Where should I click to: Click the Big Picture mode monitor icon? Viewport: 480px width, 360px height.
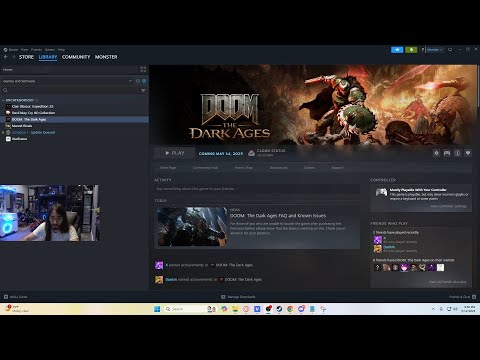450,50
